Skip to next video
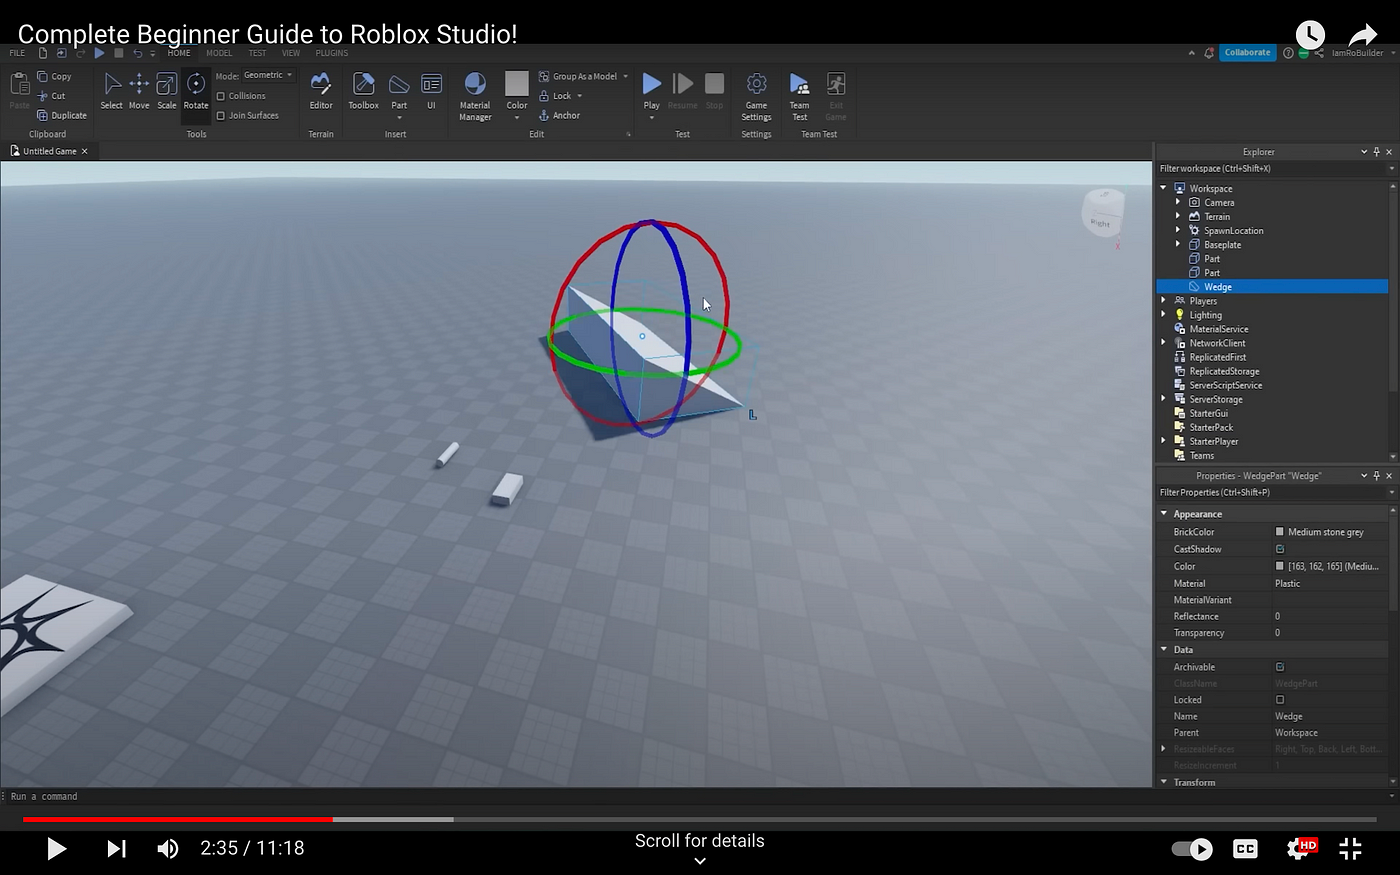 click(117, 848)
